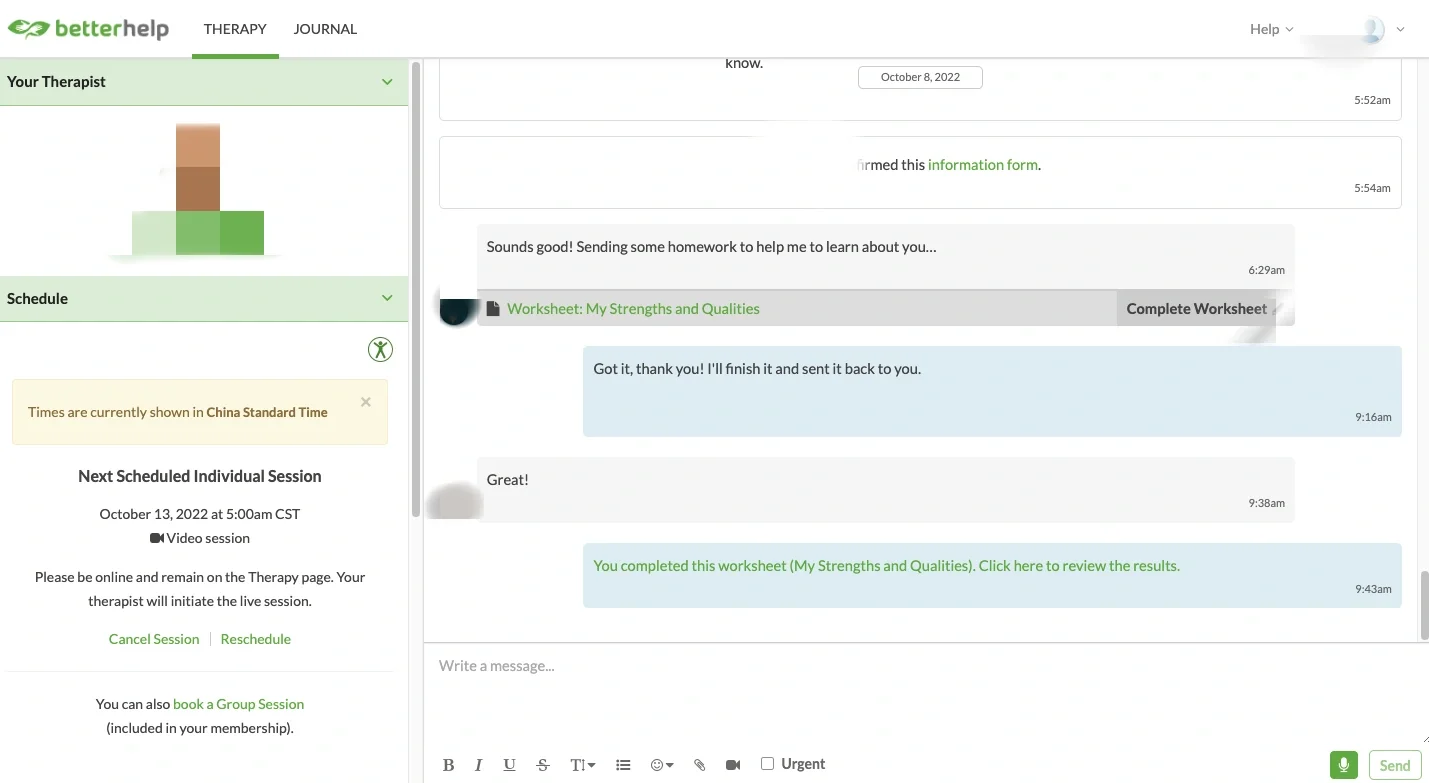Click the Complete Worksheet button
This screenshot has width=1429, height=783.
[1196, 309]
